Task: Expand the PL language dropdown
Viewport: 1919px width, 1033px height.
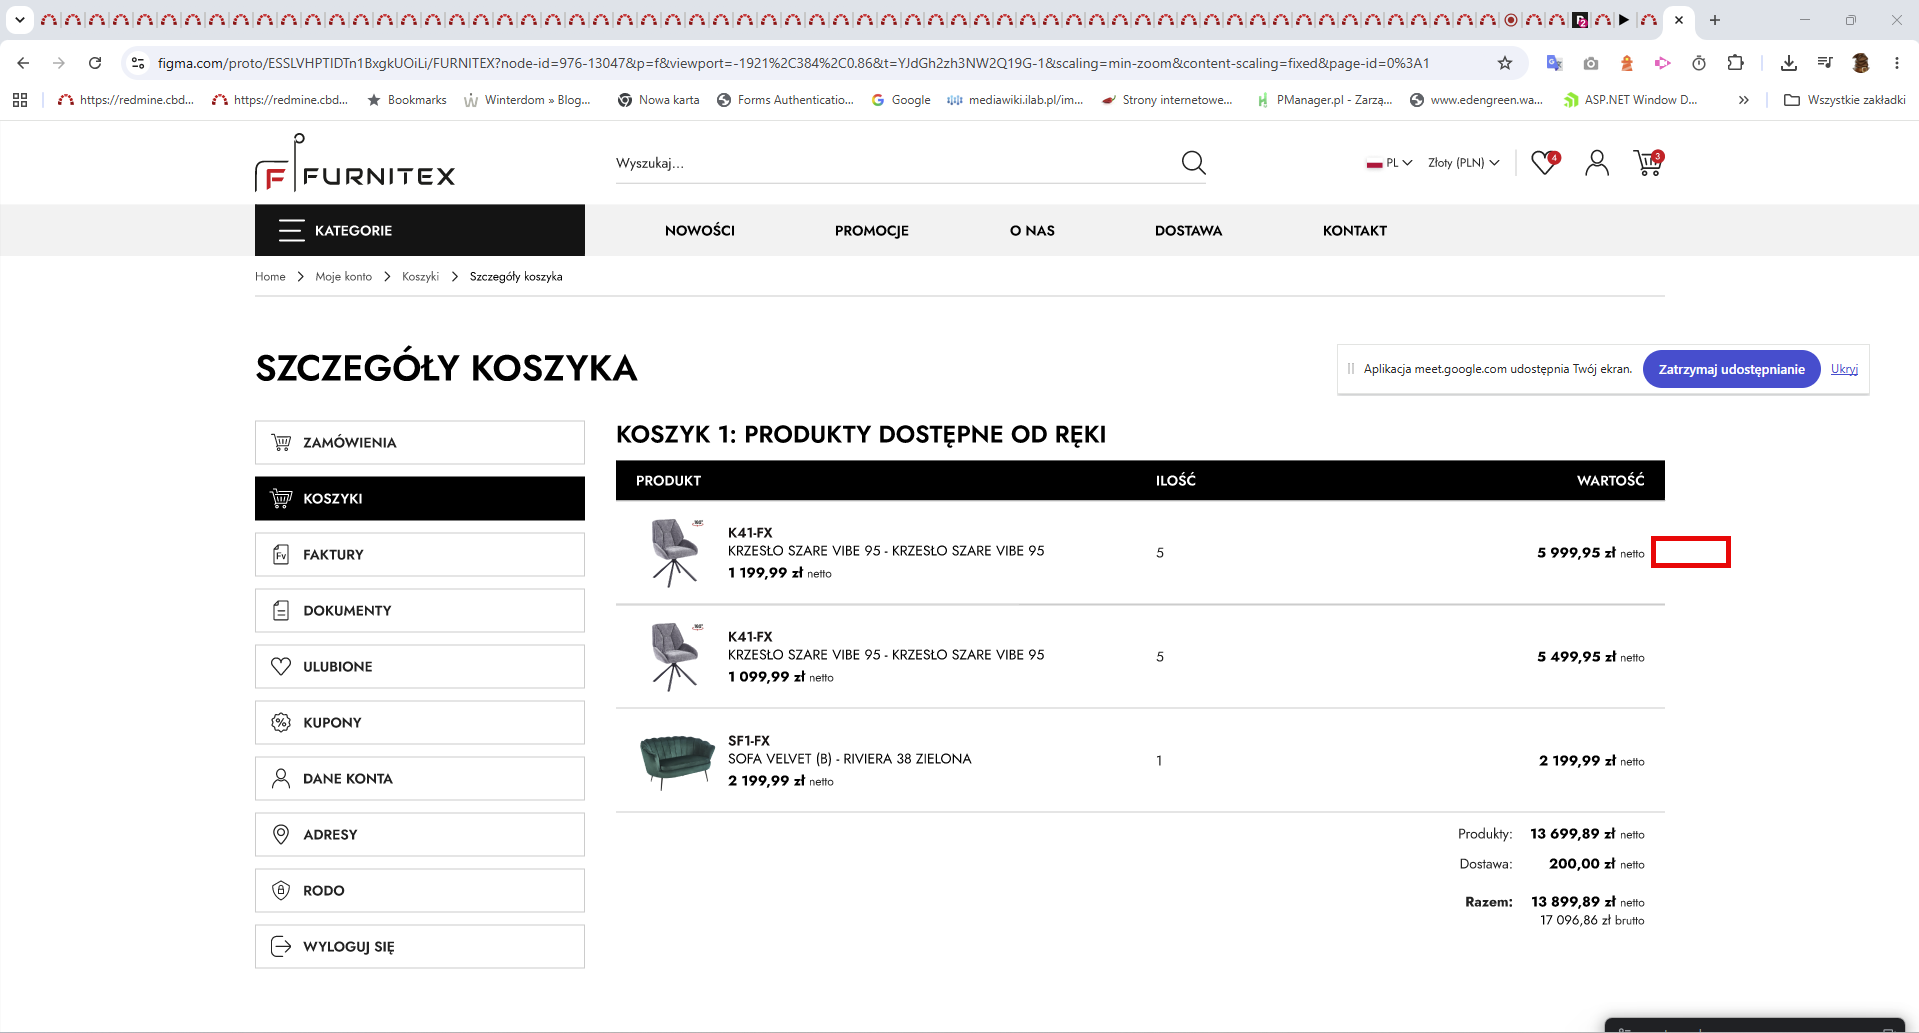Action: pyautogui.click(x=1389, y=163)
